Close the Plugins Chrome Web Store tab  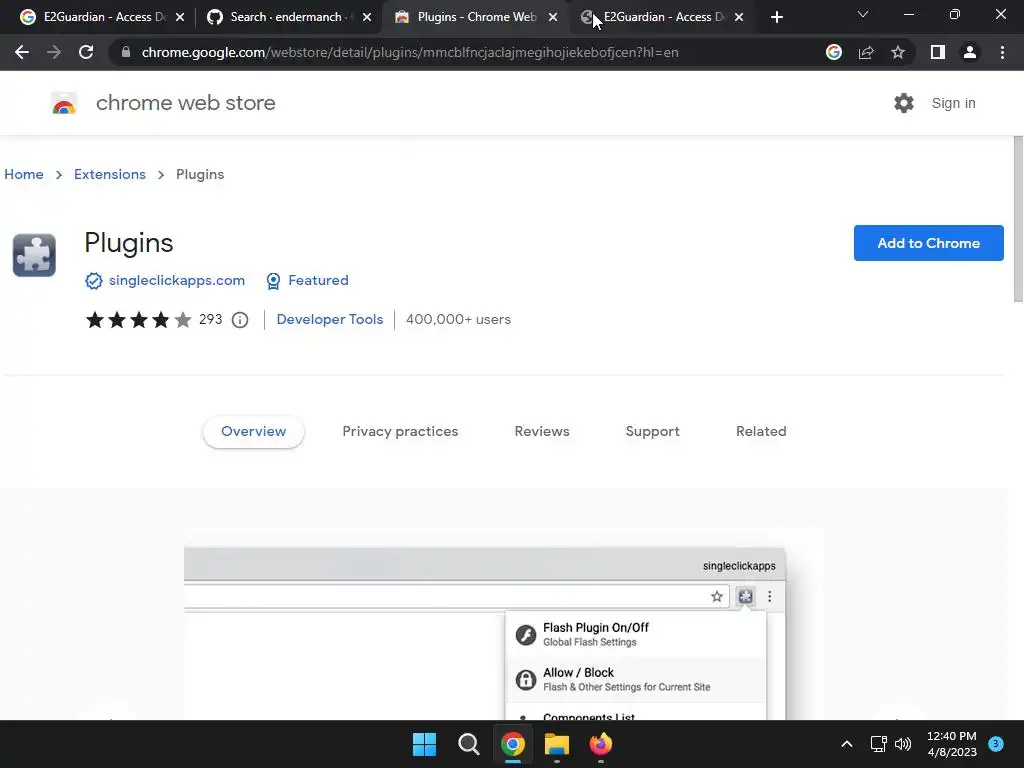coord(553,17)
